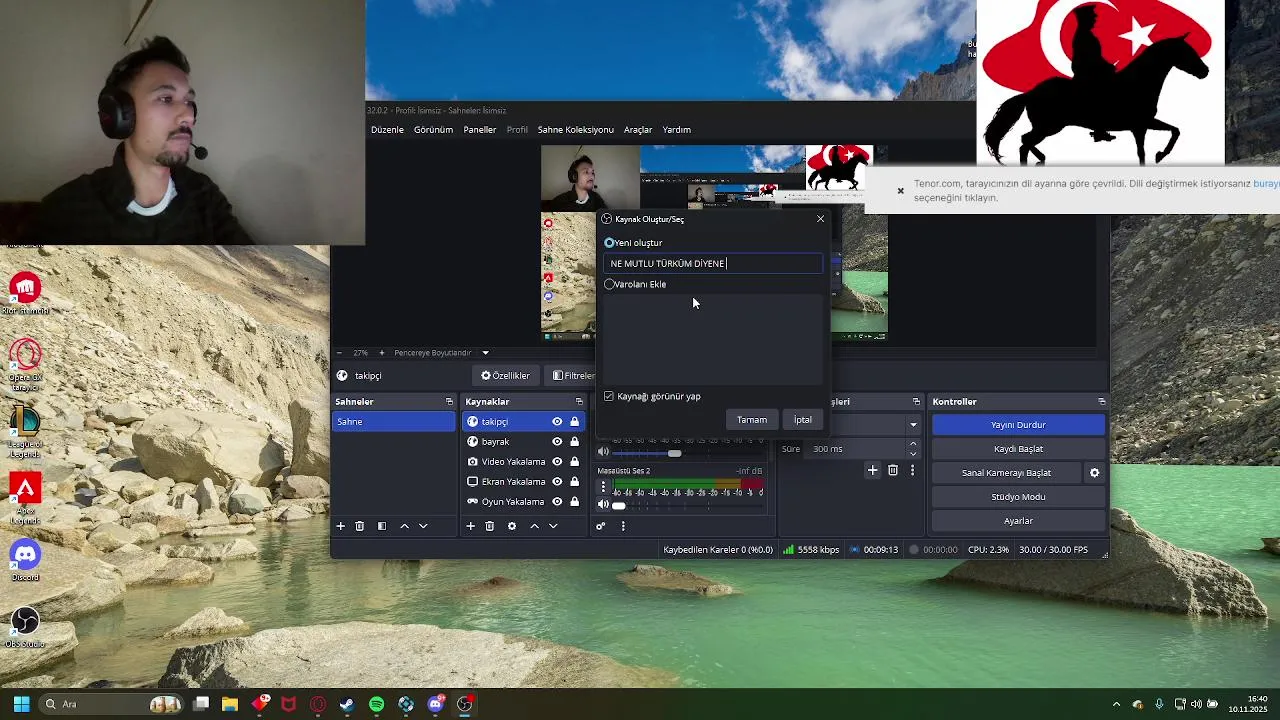Add transition with plus icon
1280x720 pixels.
[x=873, y=470]
